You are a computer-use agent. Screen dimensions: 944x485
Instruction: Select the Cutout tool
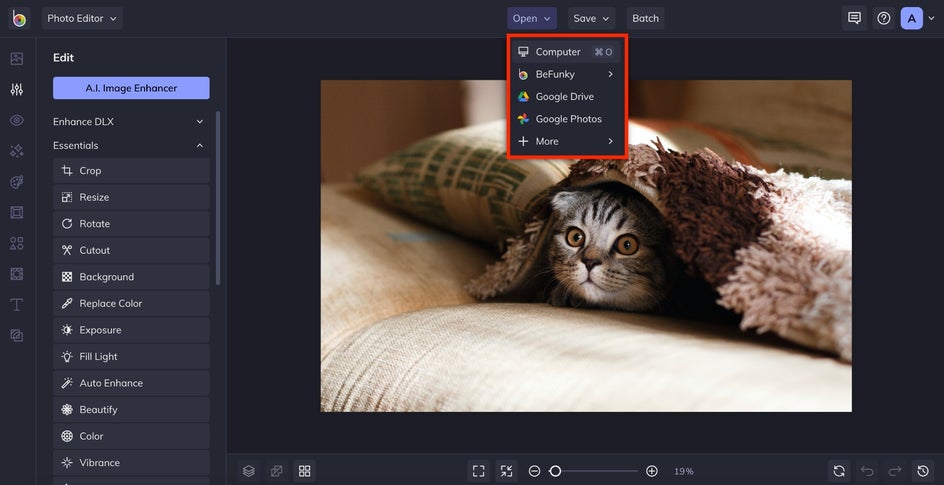click(131, 250)
